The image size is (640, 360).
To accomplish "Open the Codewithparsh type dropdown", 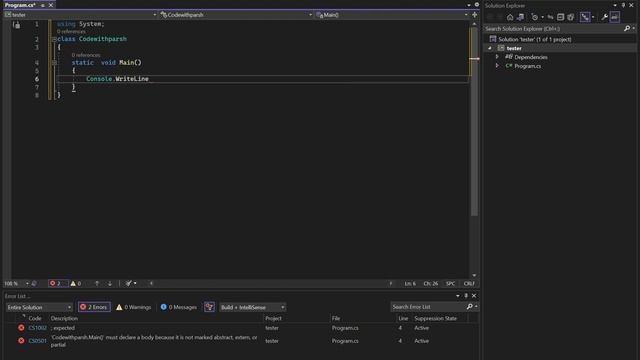I will [x=236, y=15].
